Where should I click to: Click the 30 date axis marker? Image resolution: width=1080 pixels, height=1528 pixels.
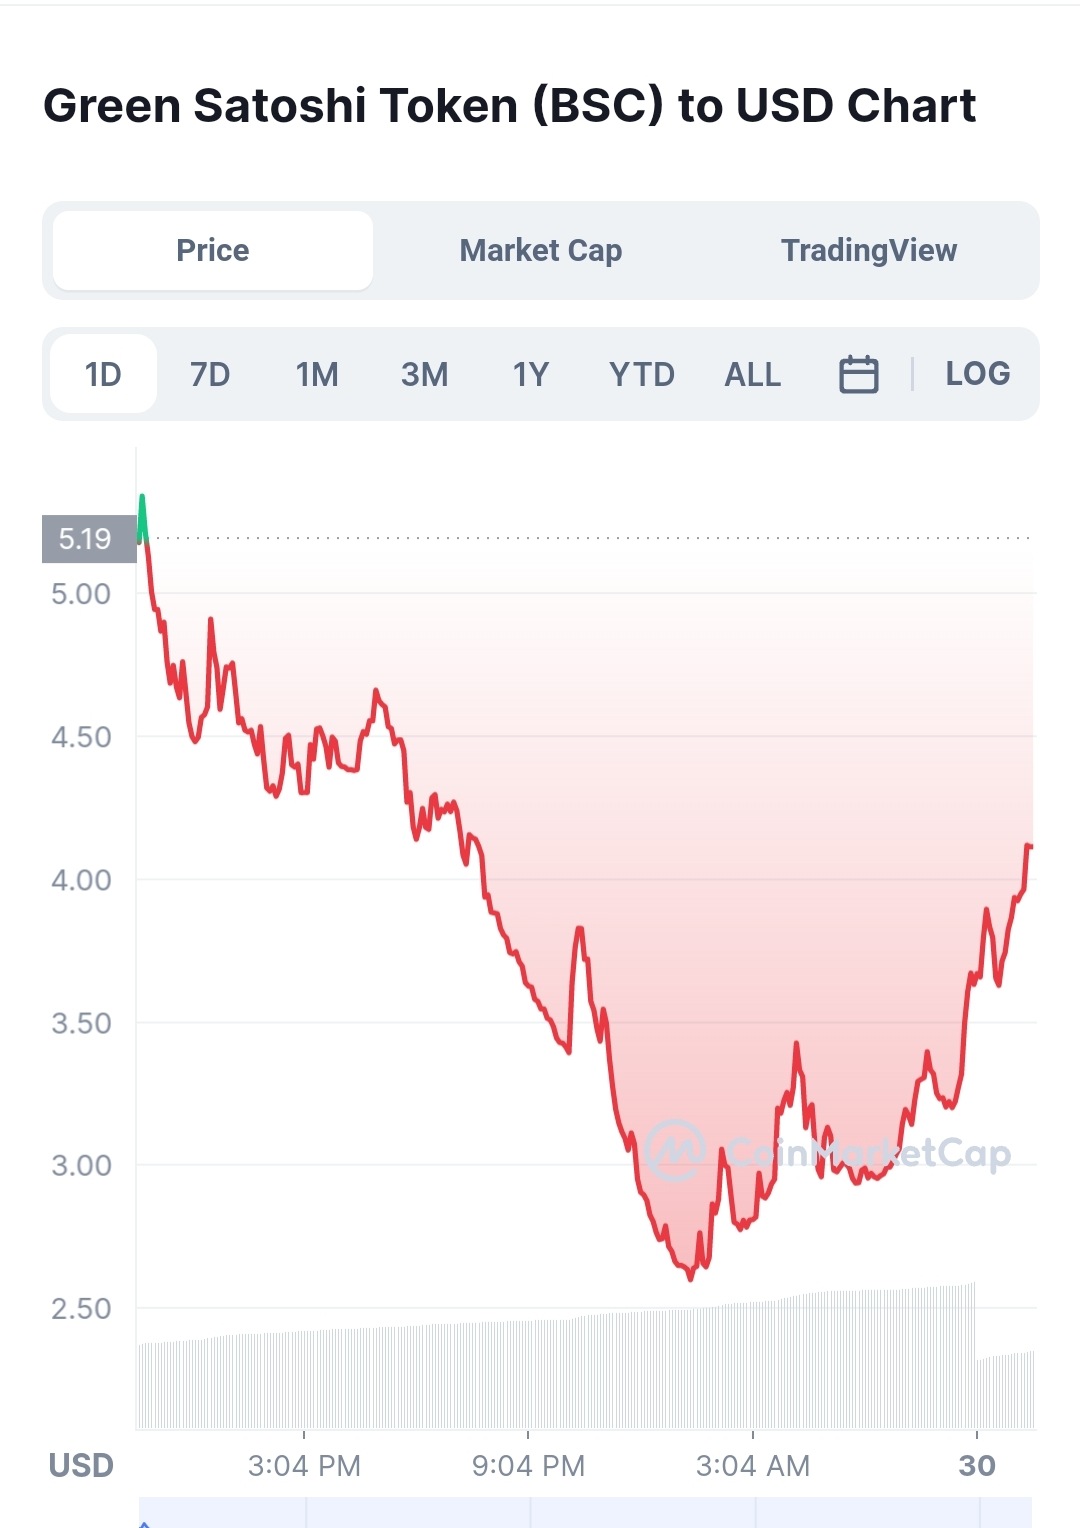tap(977, 1466)
